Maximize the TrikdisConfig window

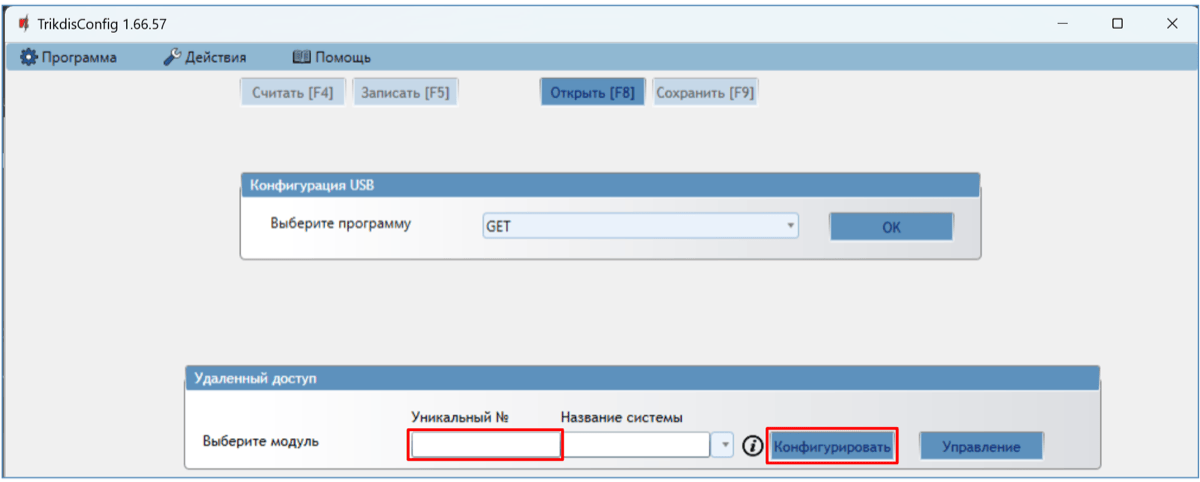point(1117,23)
